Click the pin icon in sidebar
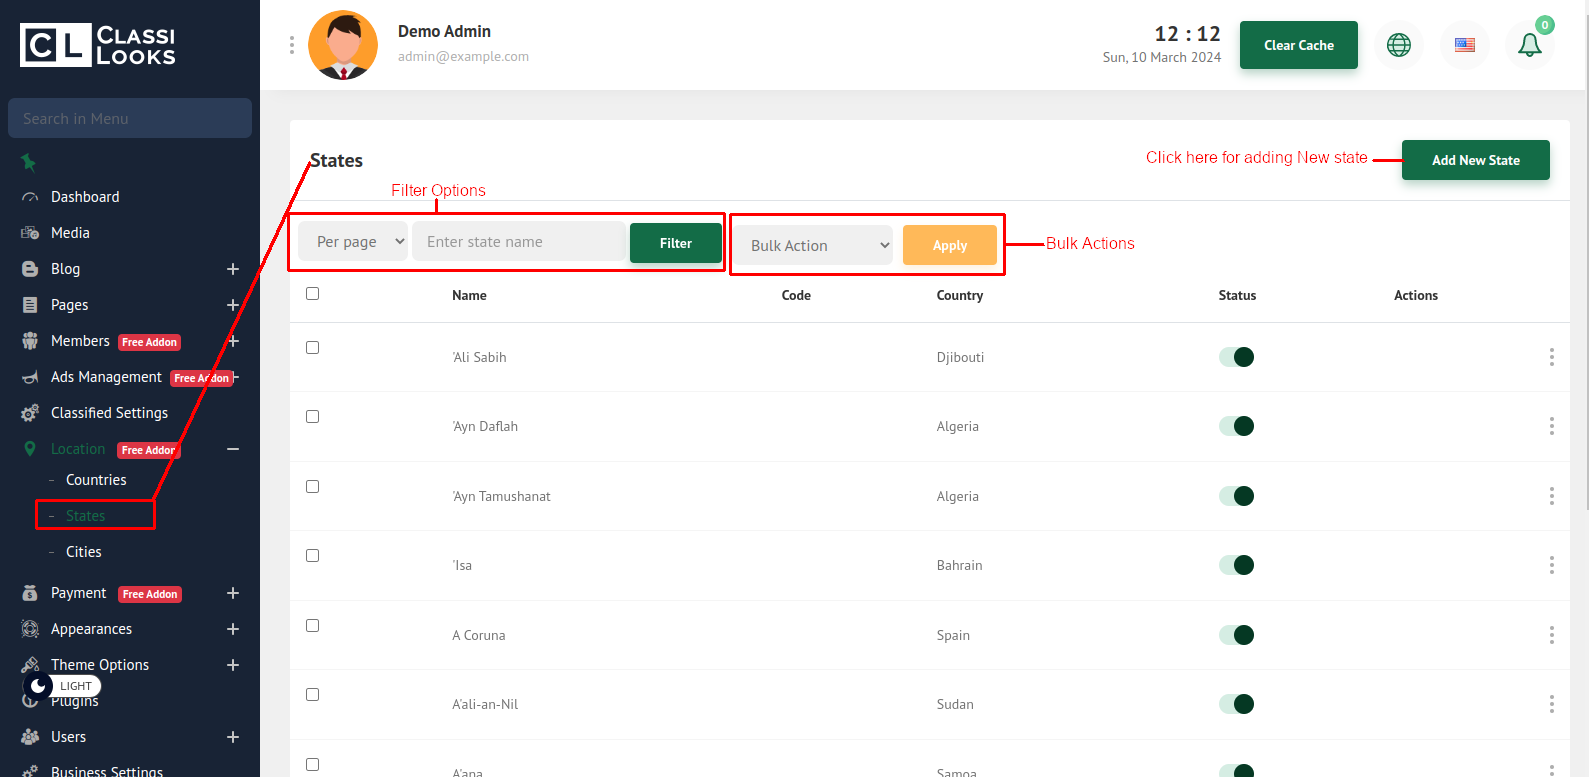 click(x=29, y=162)
